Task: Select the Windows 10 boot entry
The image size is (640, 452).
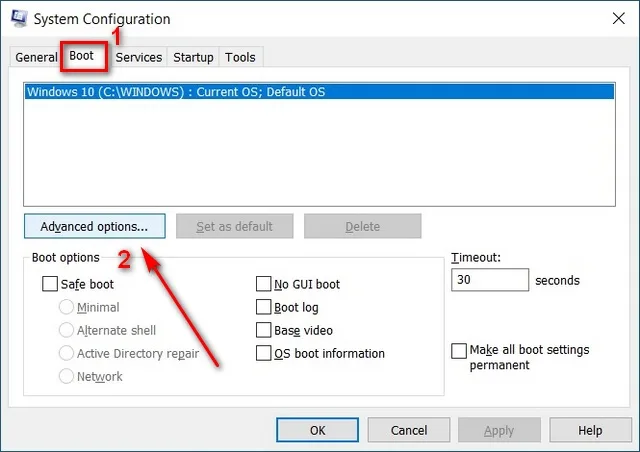Action: 320,92
